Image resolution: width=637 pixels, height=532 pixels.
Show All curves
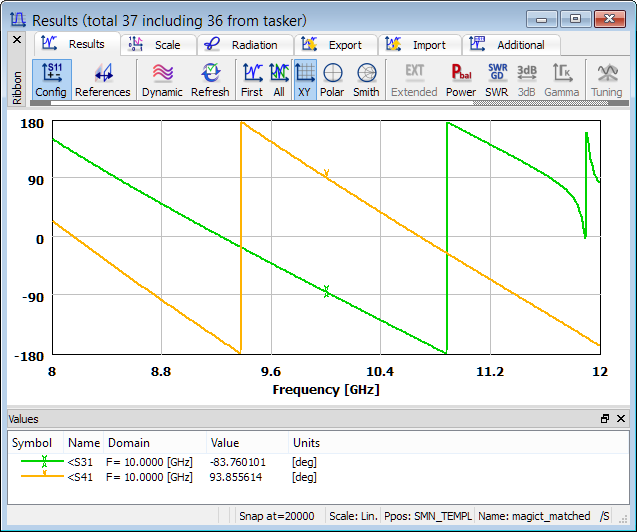coord(279,80)
